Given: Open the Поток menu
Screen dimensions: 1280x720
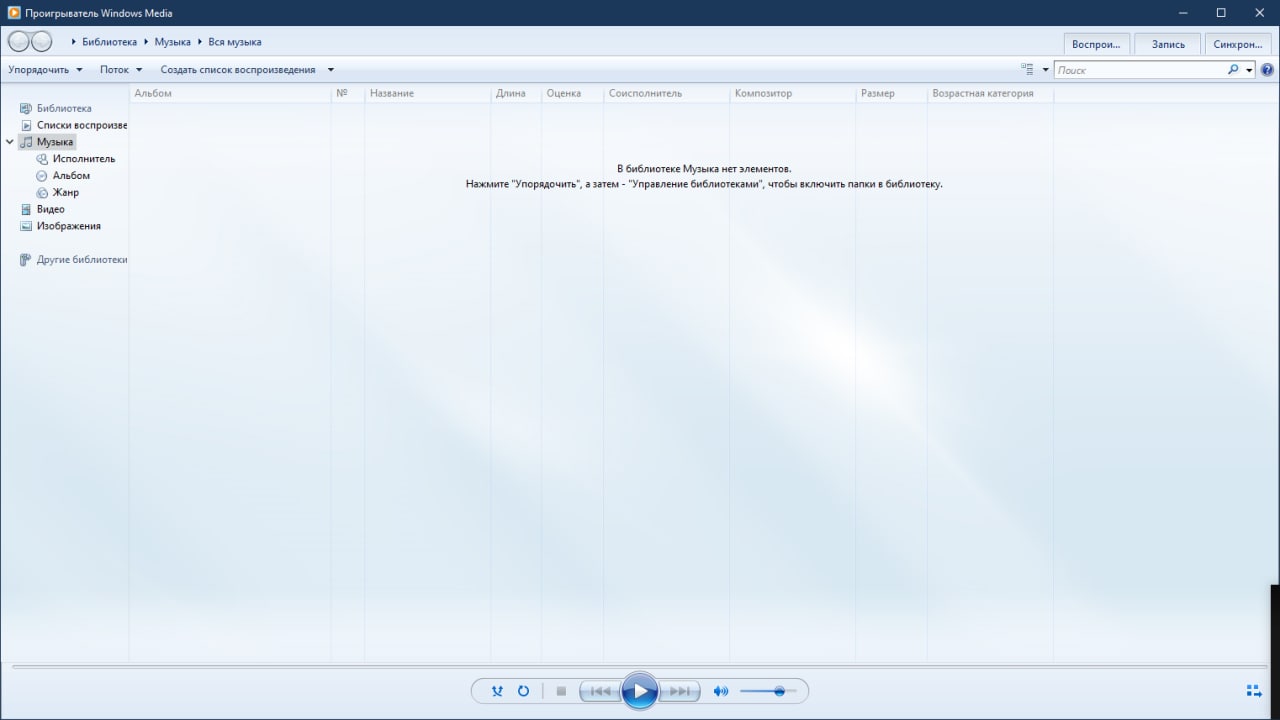Looking at the screenshot, I should 121,70.
